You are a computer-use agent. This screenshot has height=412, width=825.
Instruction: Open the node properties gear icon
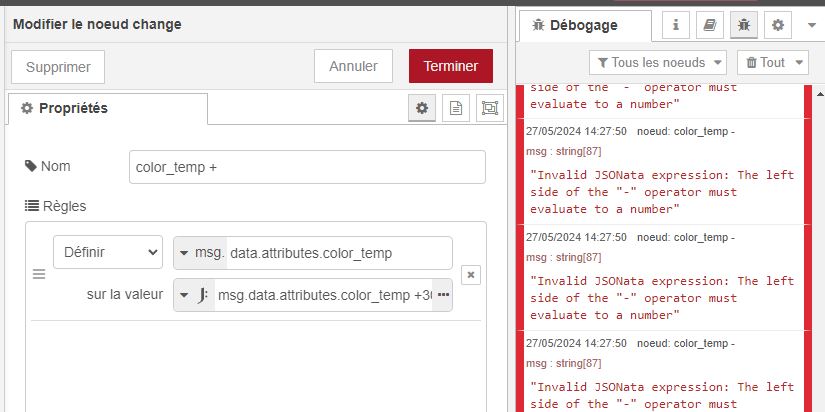click(x=422, y=108)
